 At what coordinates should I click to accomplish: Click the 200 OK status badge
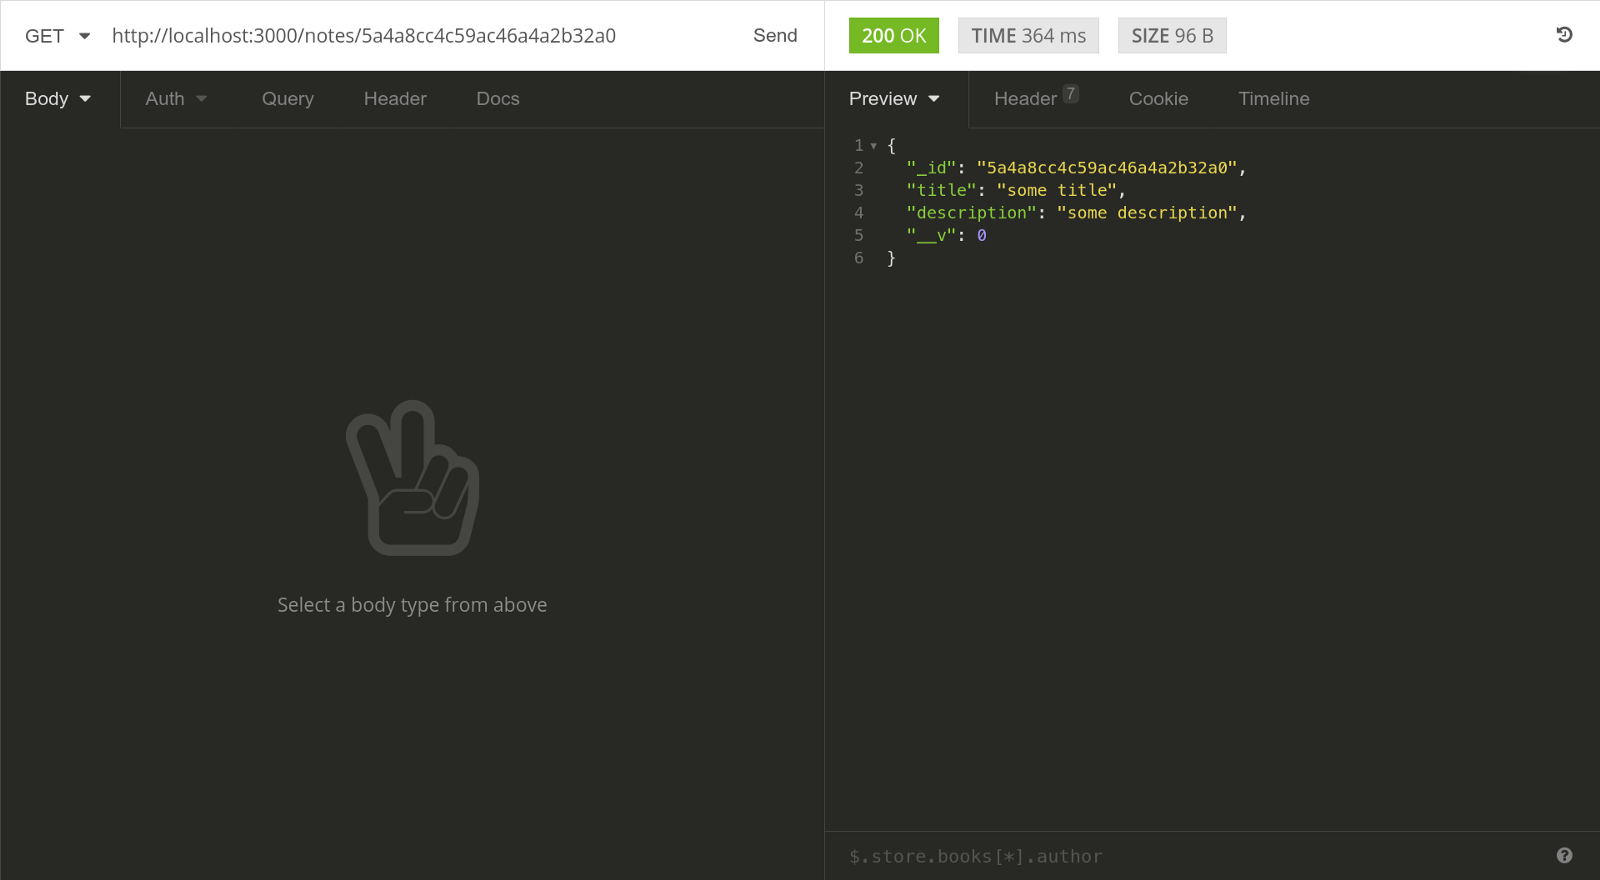894,36
